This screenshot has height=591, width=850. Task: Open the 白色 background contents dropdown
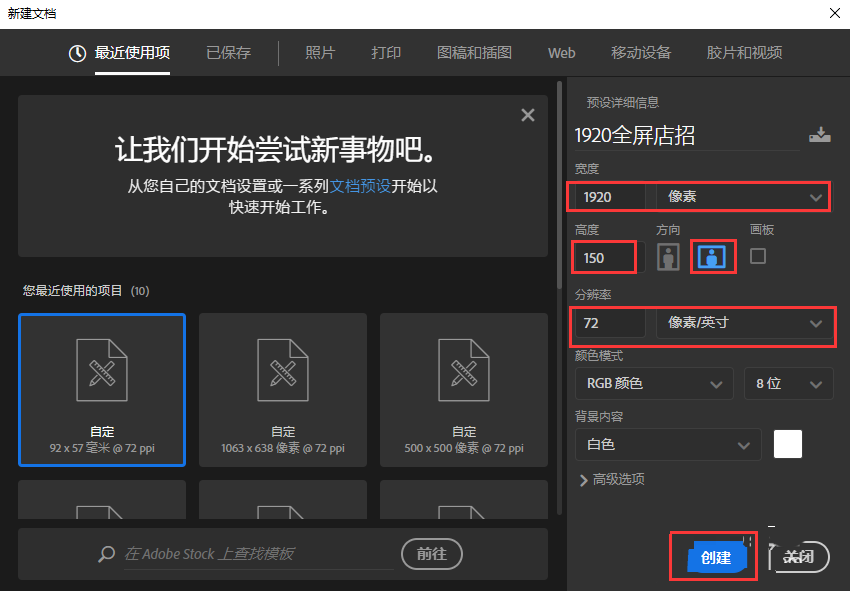[667, 444]
